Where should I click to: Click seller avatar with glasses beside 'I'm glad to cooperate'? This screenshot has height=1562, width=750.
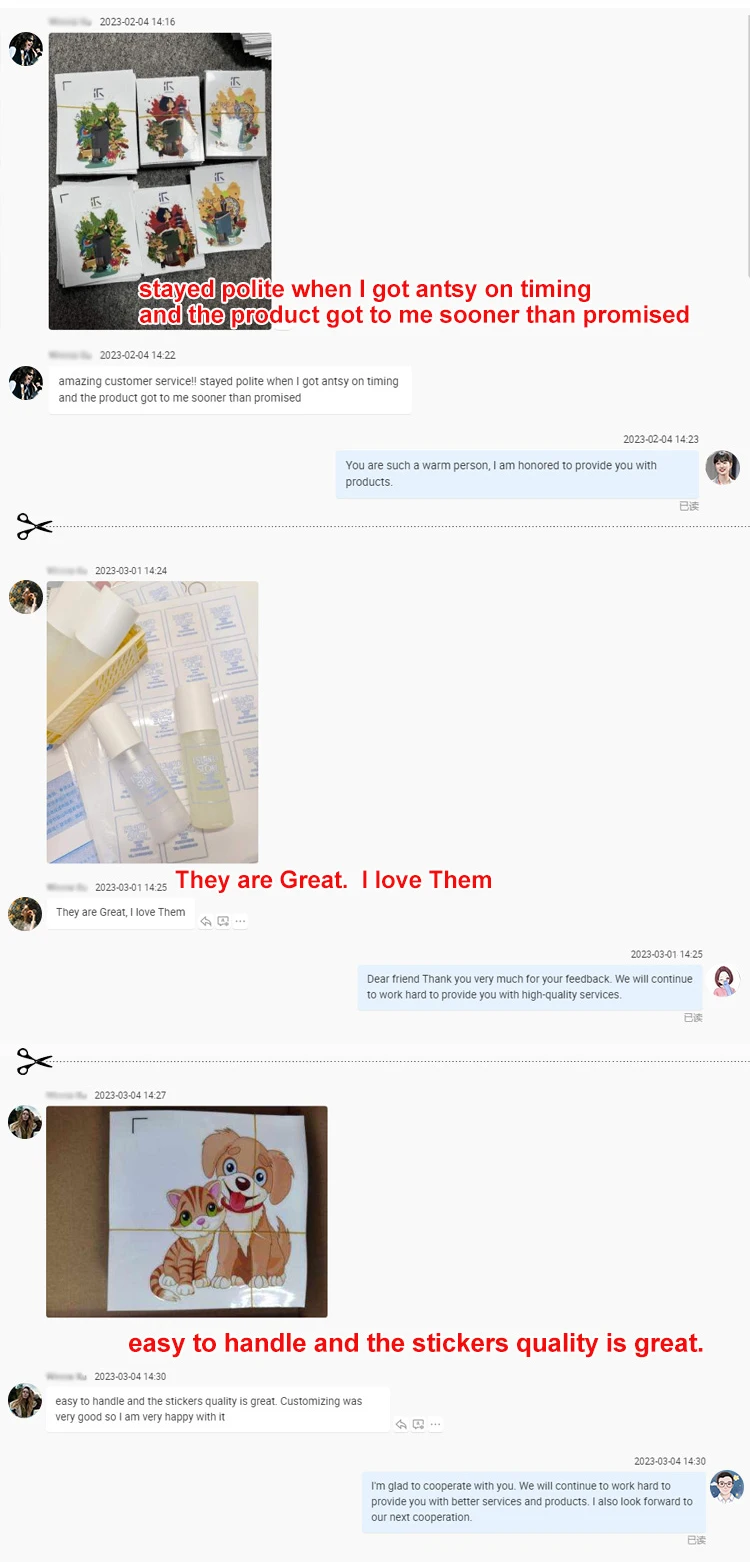(727, 1487)
